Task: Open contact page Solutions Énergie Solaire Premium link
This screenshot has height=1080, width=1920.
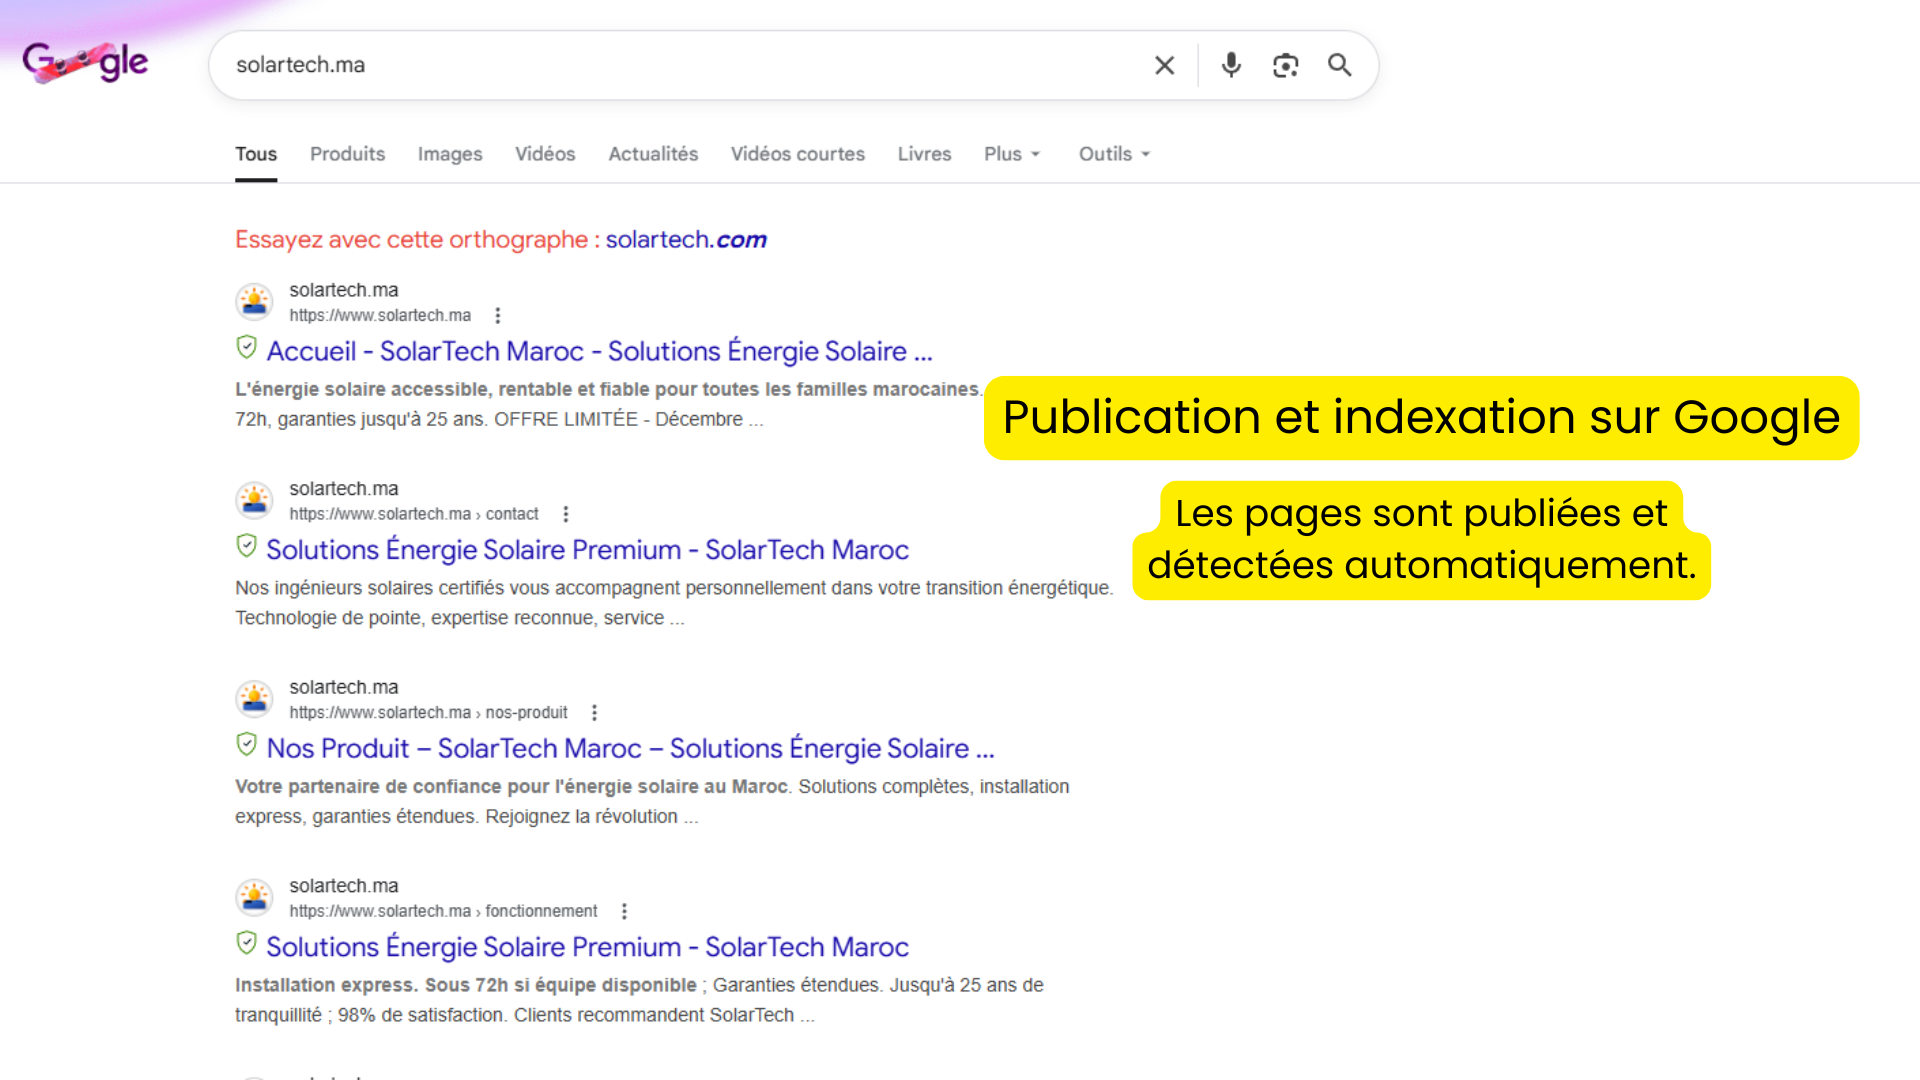Action: [x=587, y=550]
